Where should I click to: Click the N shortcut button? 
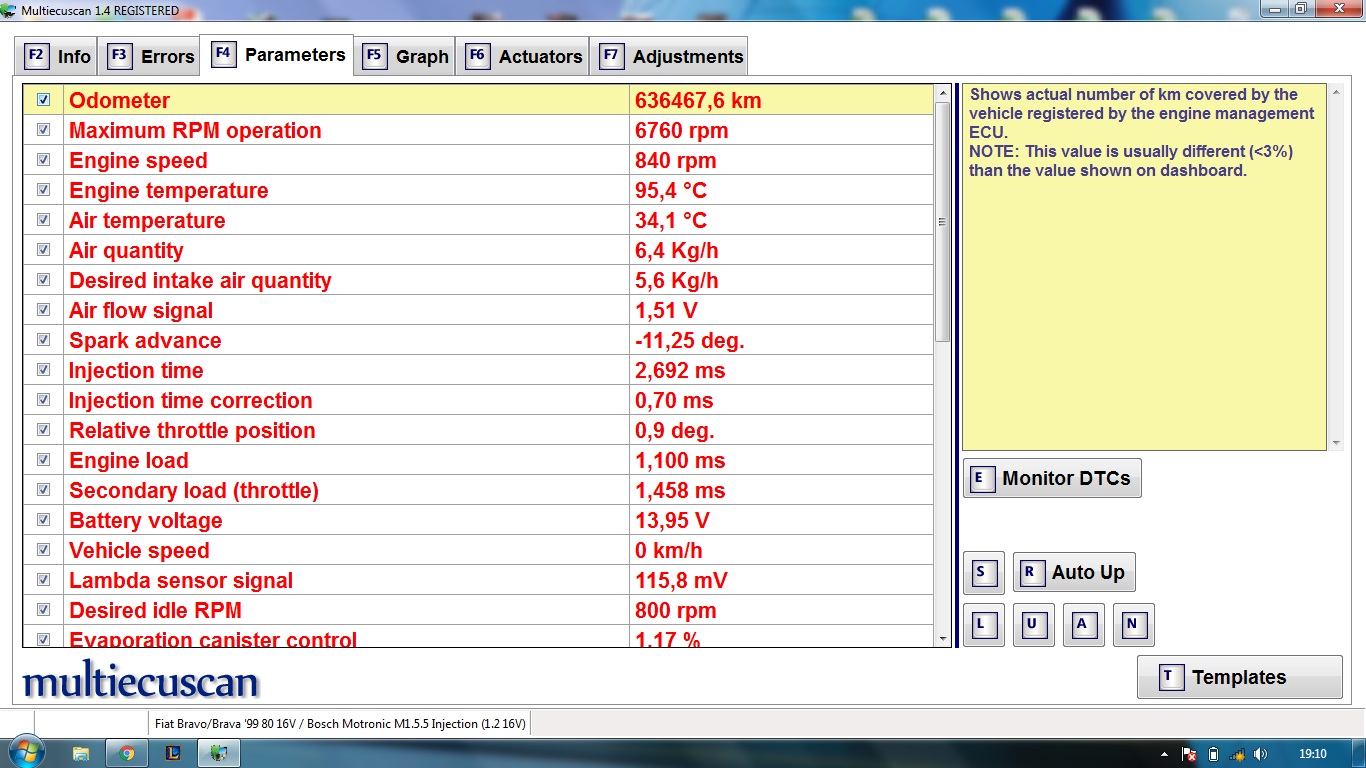[x=1133, y=625]
